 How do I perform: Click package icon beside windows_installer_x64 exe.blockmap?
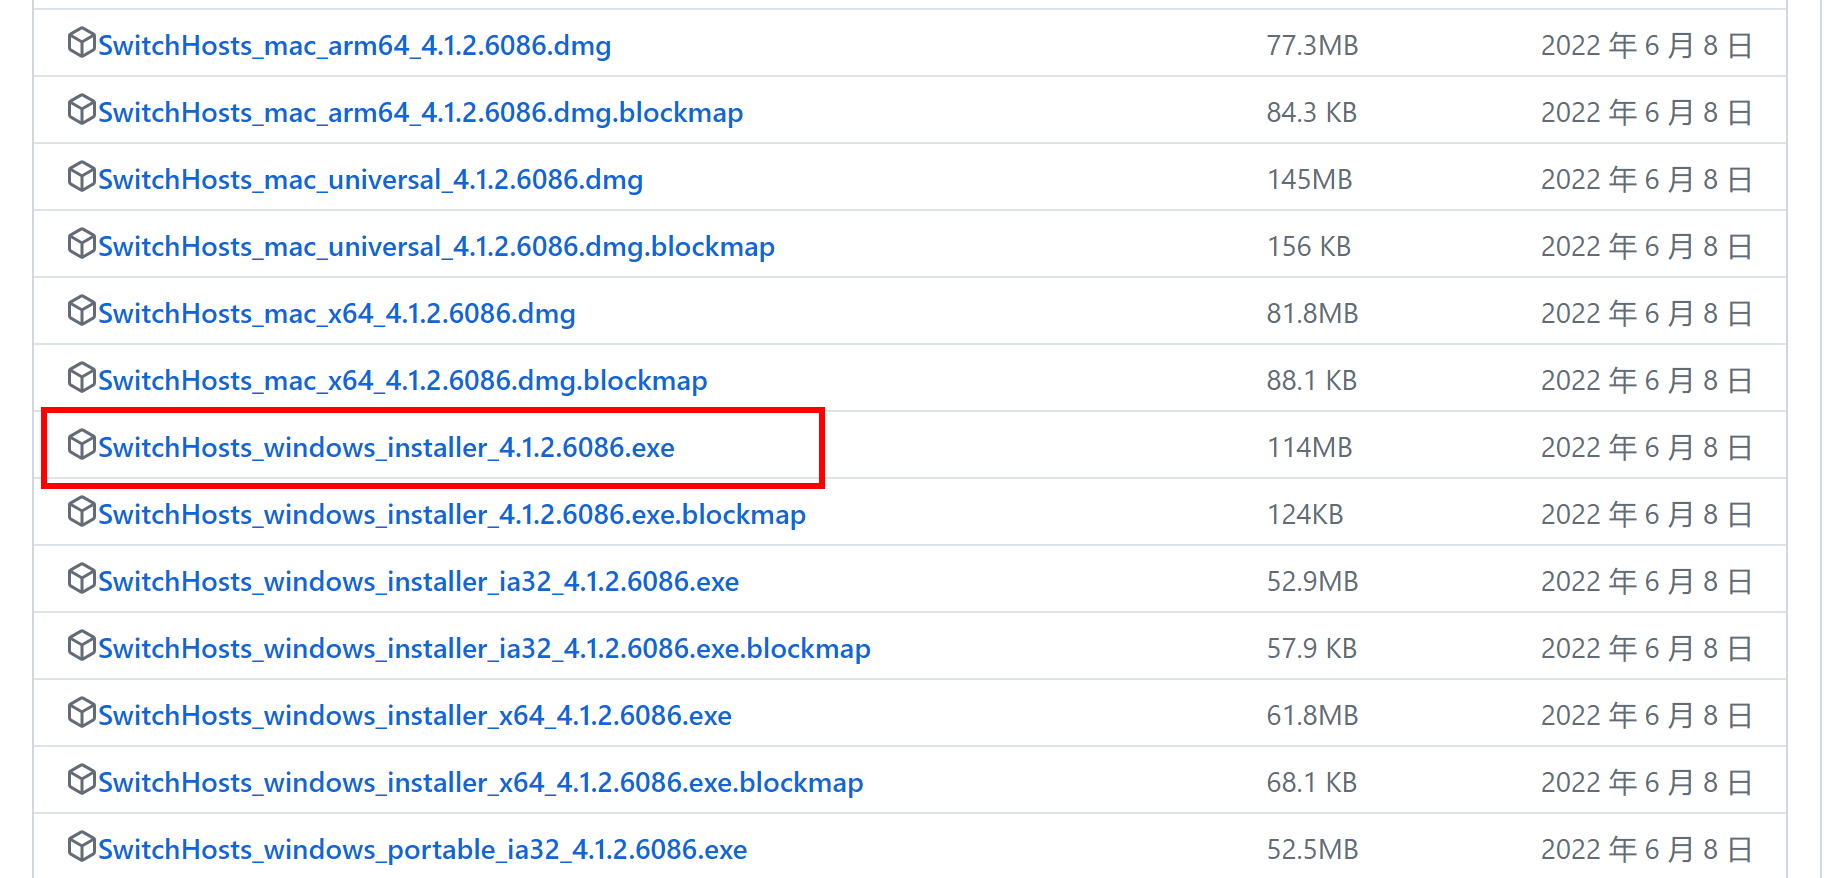(82, 780)
